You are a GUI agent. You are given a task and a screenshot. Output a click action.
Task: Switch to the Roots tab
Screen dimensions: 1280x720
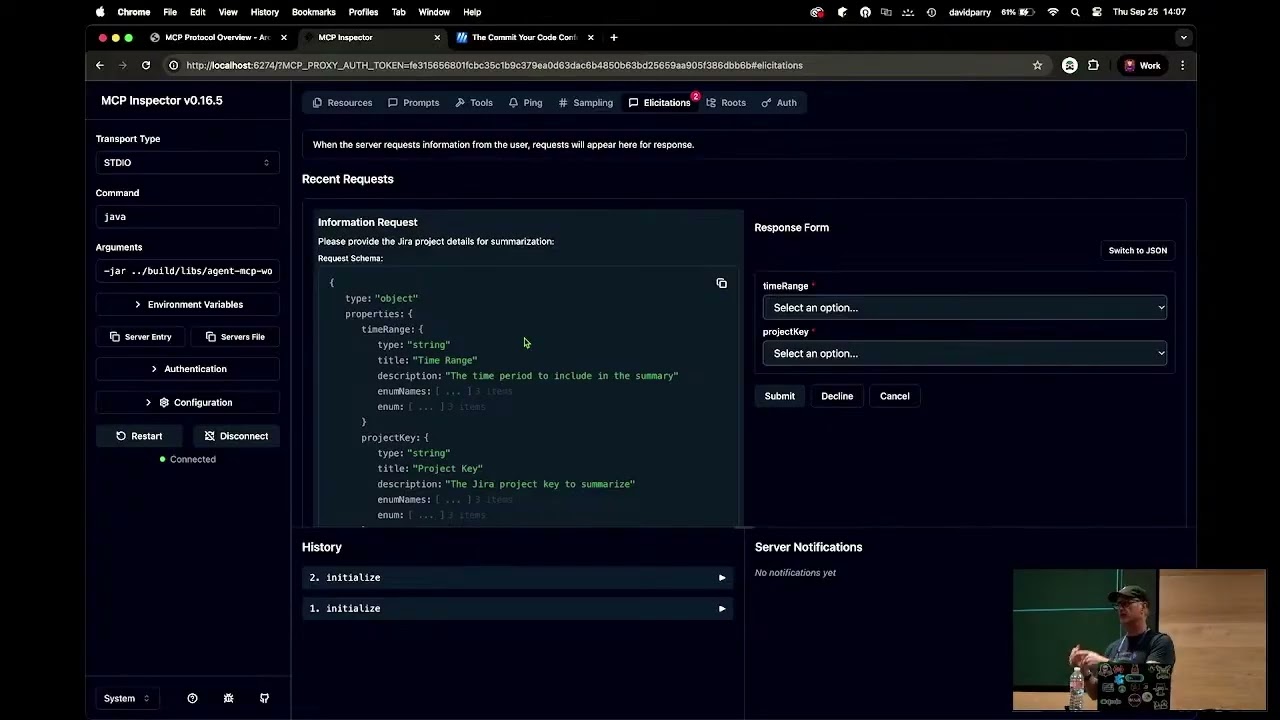click(x=726, y=102)
